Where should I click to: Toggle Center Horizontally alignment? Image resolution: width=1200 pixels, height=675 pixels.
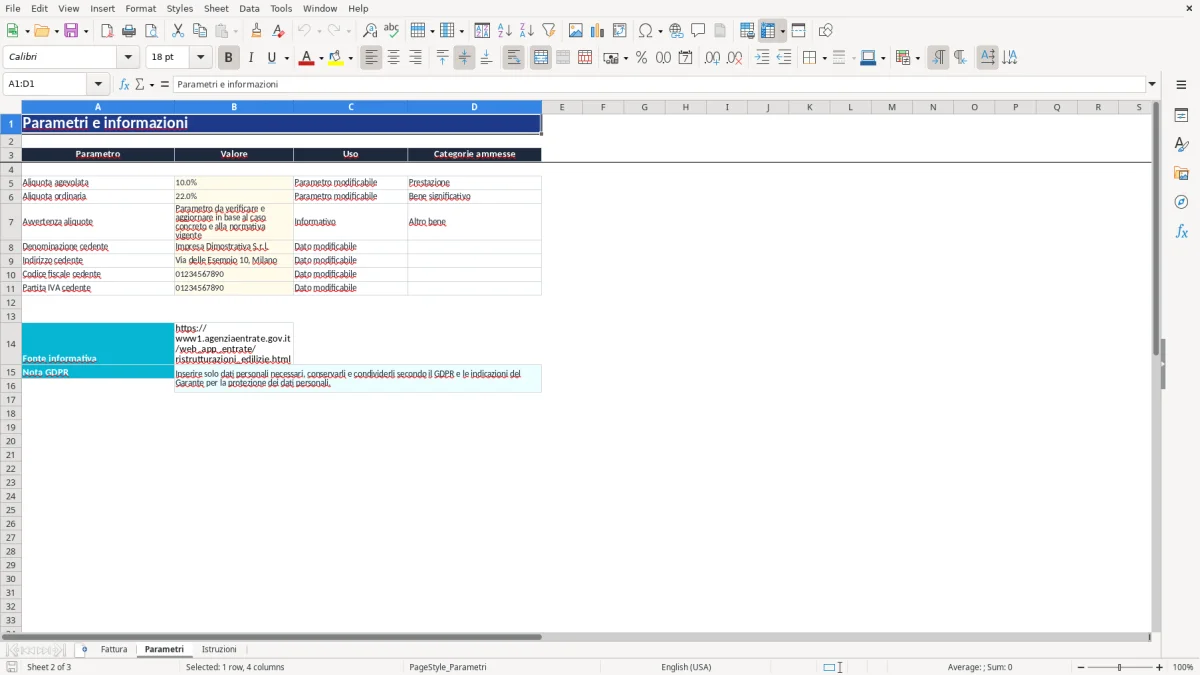pyautogui.click(x=393, y=58)
